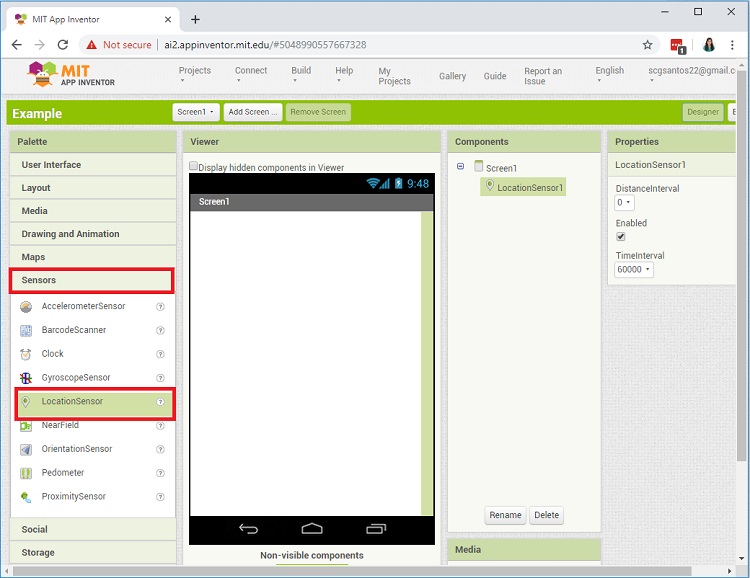750x578 pixels.
Task: Open help for OrientationSensor
Action: click(x=161, y=449)
